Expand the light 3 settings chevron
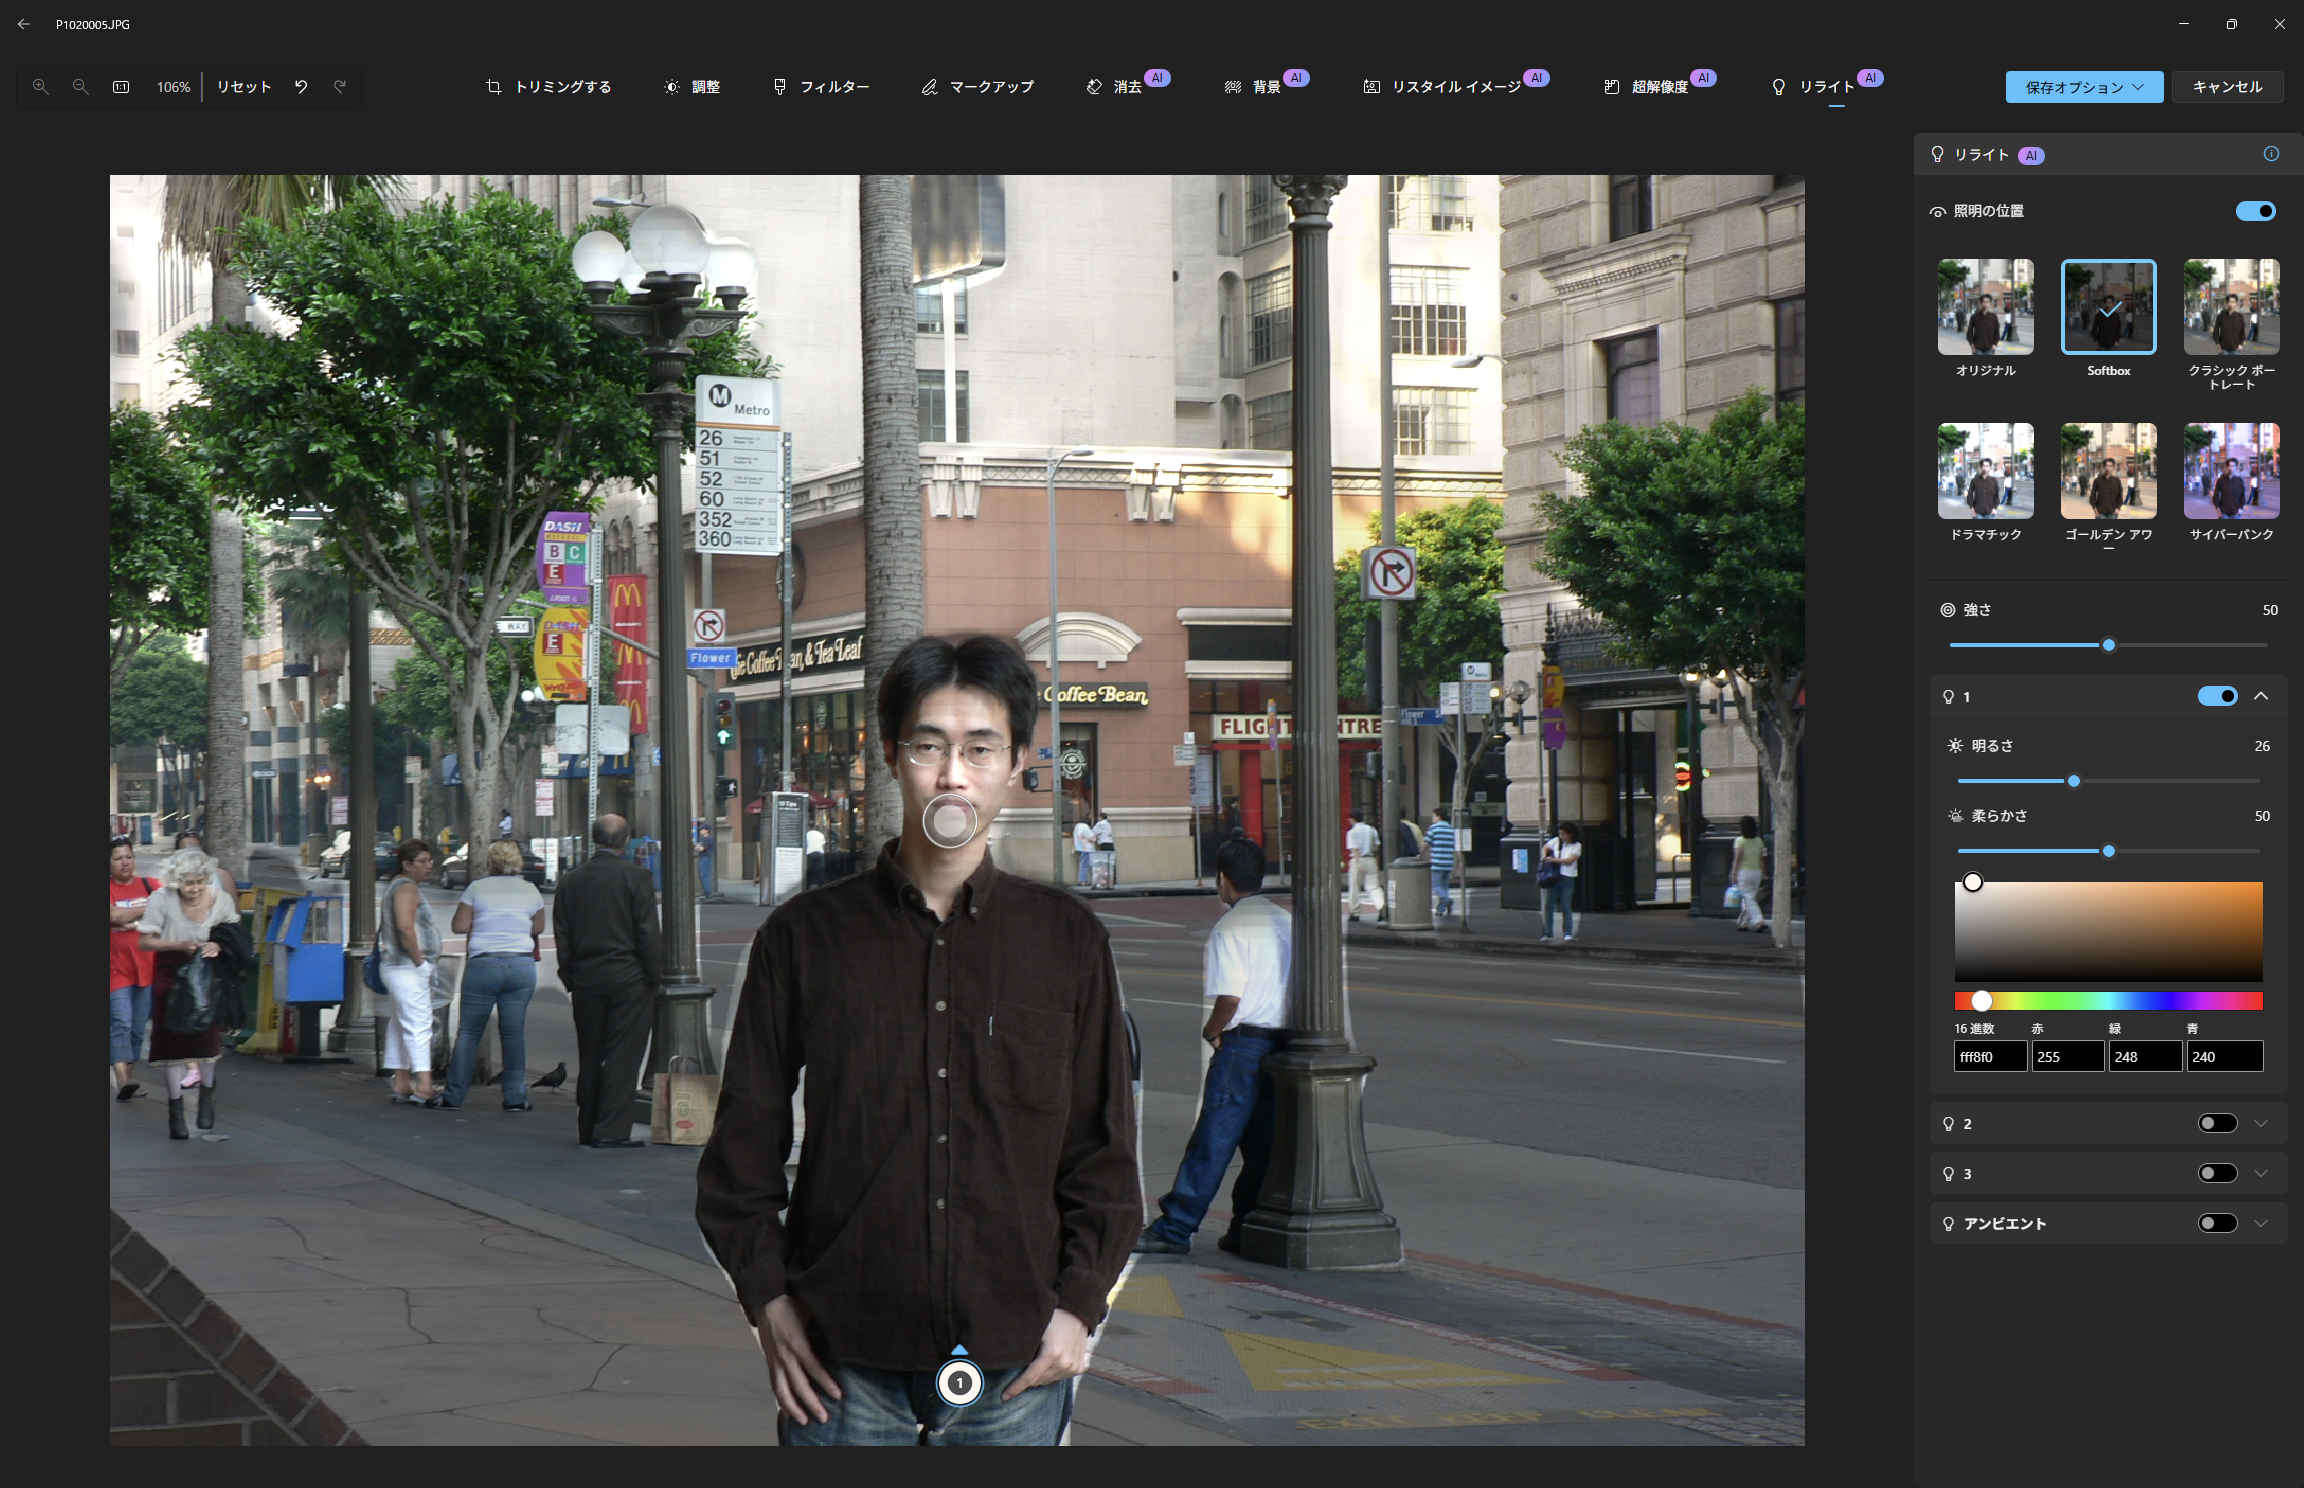This screenshot has width=2304, height=1488. pos(2261,1173)
